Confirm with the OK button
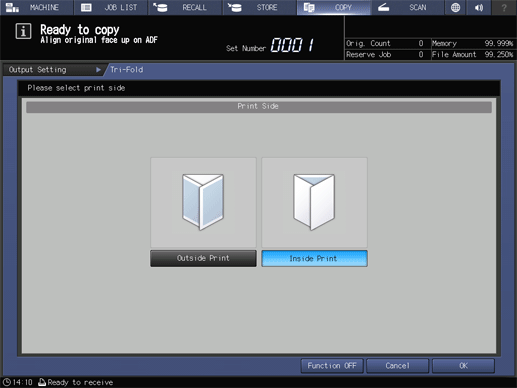The width and height of the screenshot is (517, 388). tap(463, 366)
